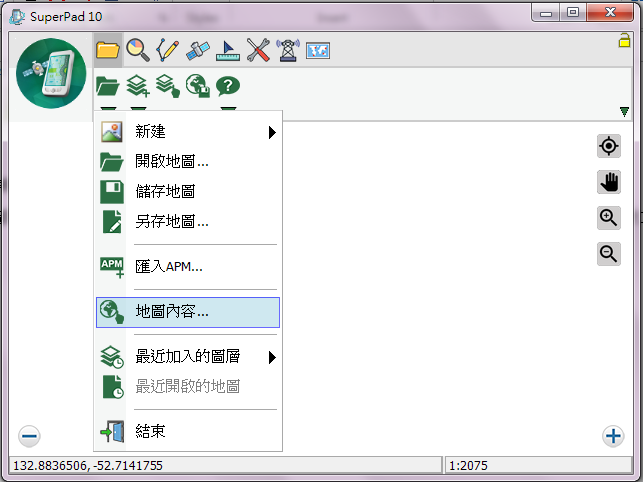
Task: Select the highlighted 地圖內容... item
Action: [188, 312]
